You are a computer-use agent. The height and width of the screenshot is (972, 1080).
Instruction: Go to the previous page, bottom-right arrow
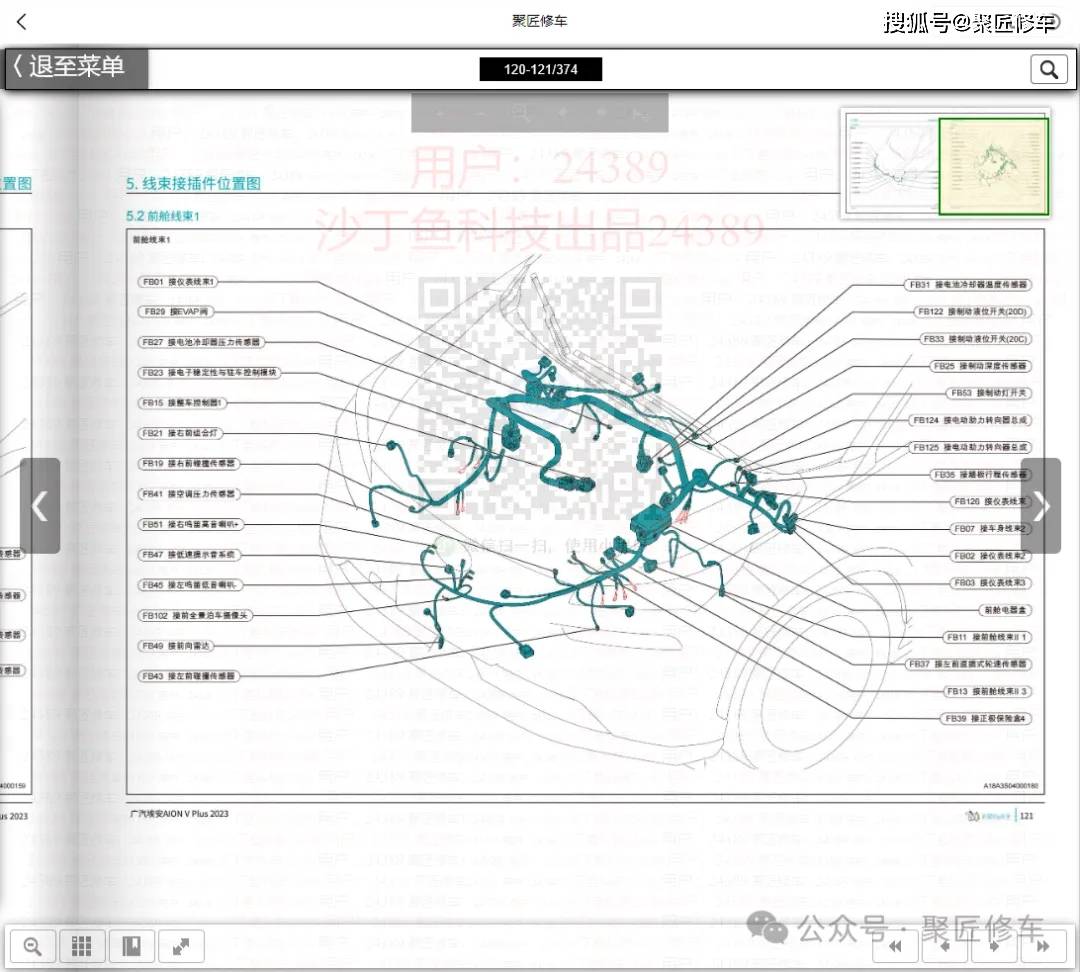coord(945,946)
